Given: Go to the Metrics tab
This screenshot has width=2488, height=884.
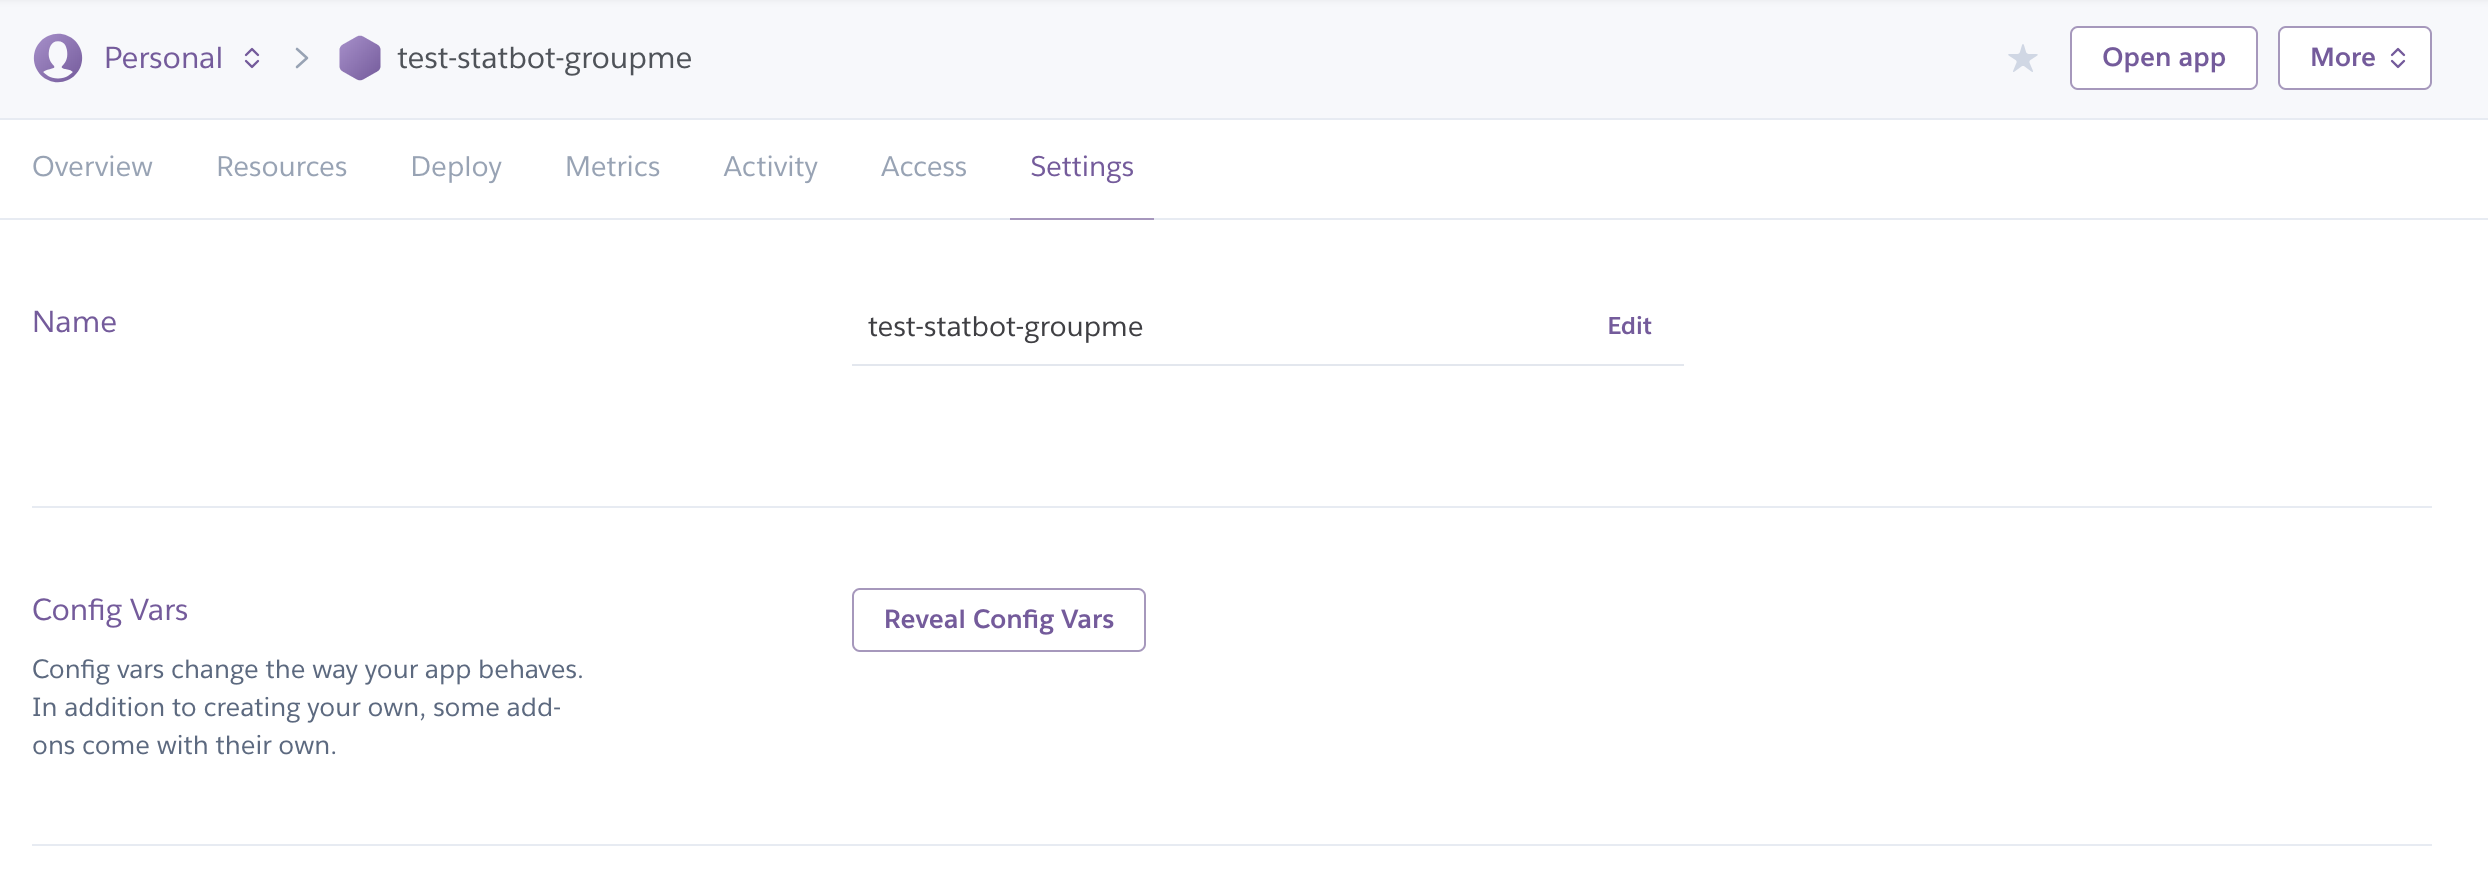Looking at the screenshot, I should click(x=612, y=166).
